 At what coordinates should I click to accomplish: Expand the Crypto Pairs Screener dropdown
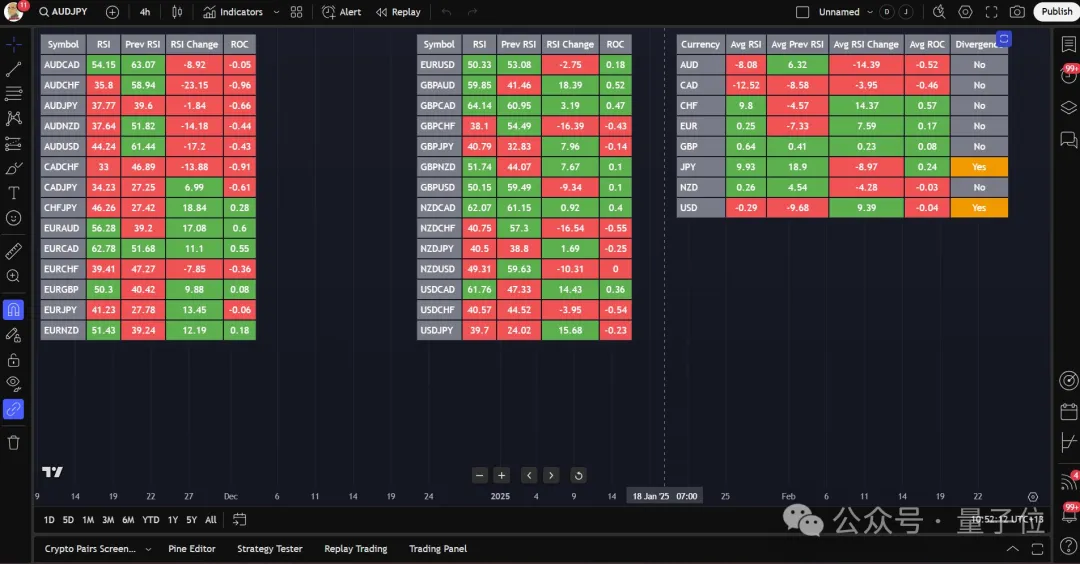[148, 549]
